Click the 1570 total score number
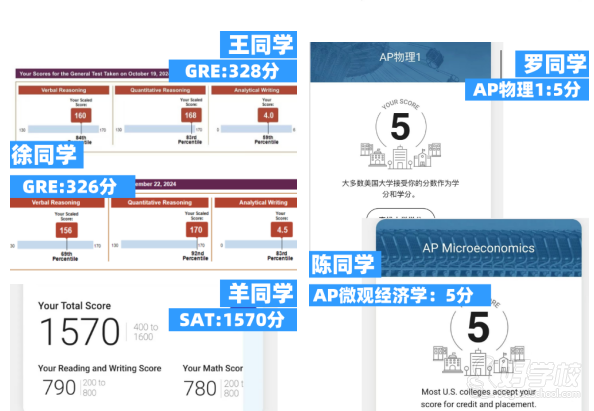Viewport: 594px width, 411px height. [80, 331]
